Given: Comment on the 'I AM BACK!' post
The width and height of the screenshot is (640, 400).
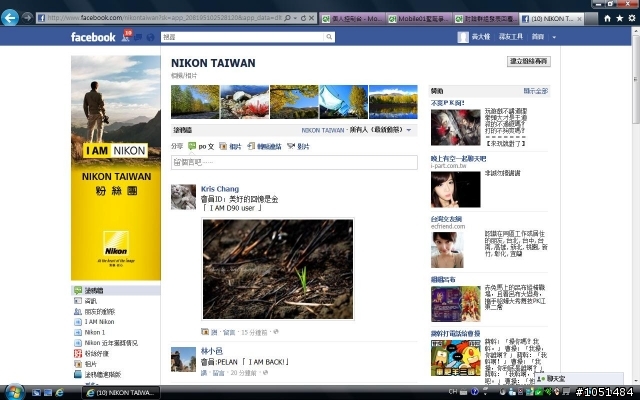Looking at the screenshot, I should [218, 373].
